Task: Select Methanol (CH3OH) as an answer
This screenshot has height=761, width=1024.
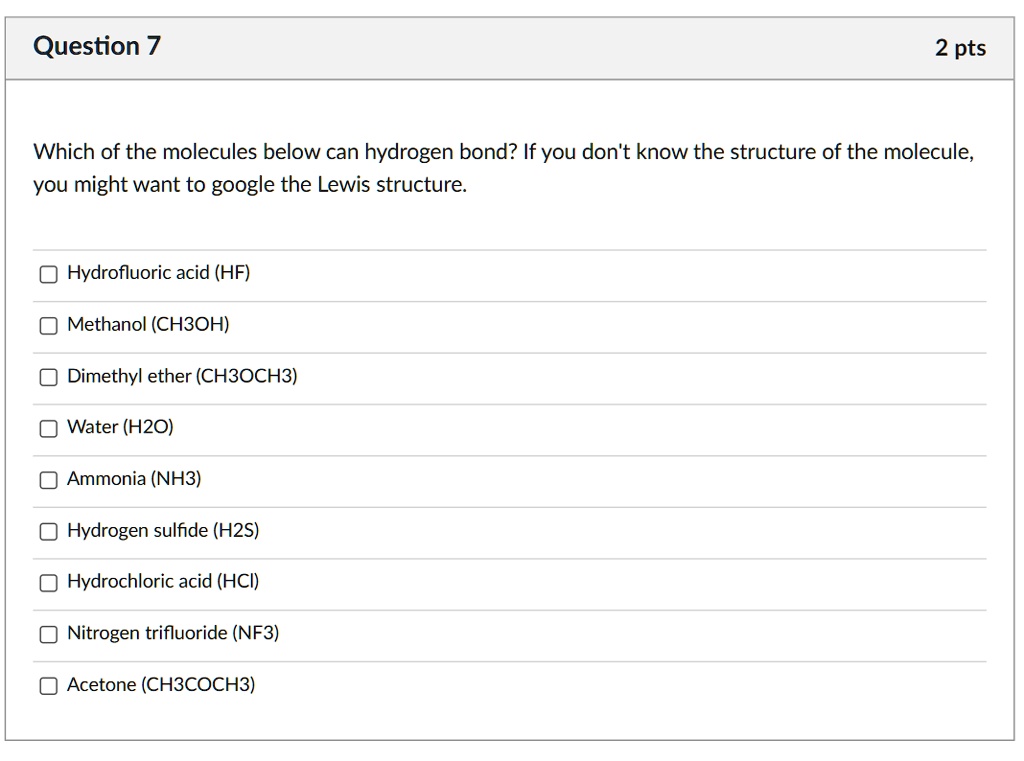Action: point(48,325)
